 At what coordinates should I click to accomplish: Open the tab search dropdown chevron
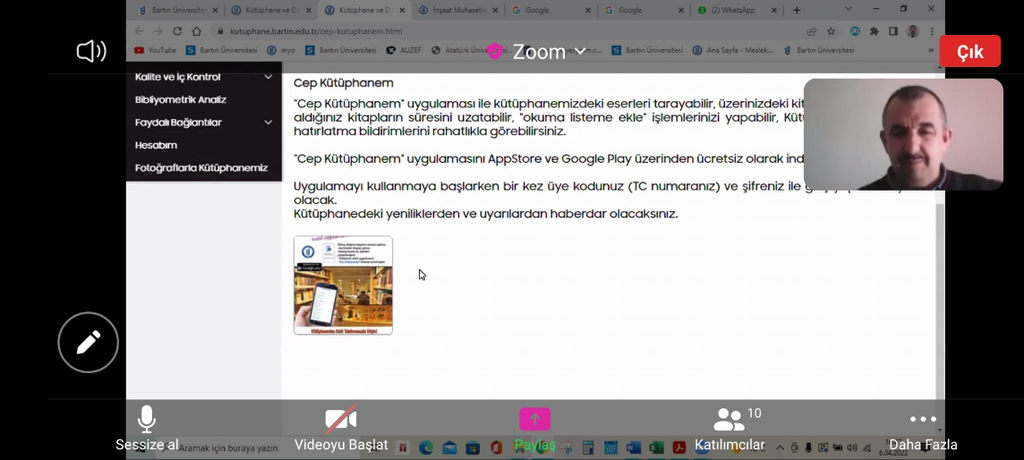click(x=848, y=9)
